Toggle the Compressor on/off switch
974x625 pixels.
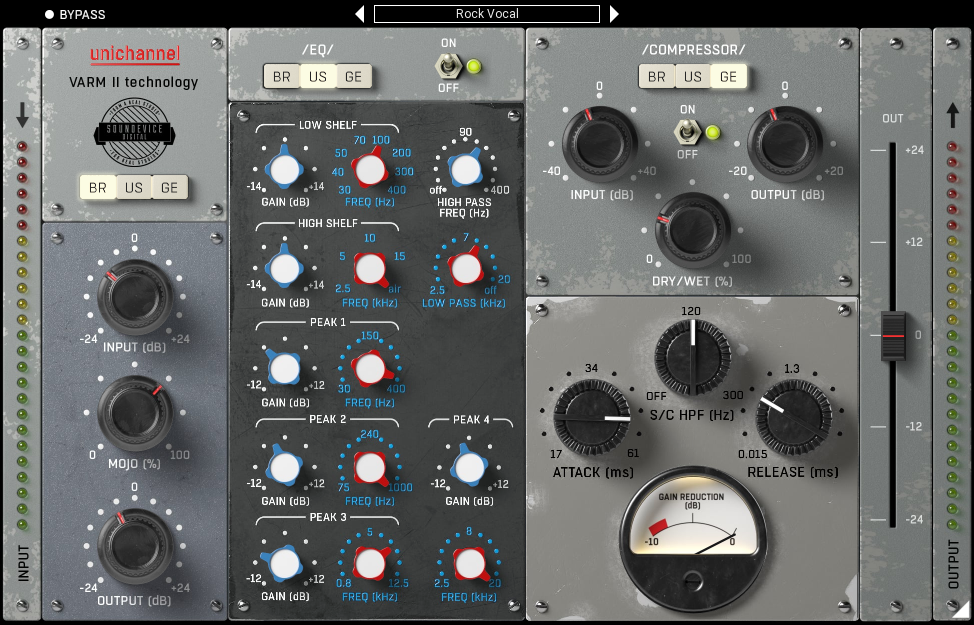688,131
